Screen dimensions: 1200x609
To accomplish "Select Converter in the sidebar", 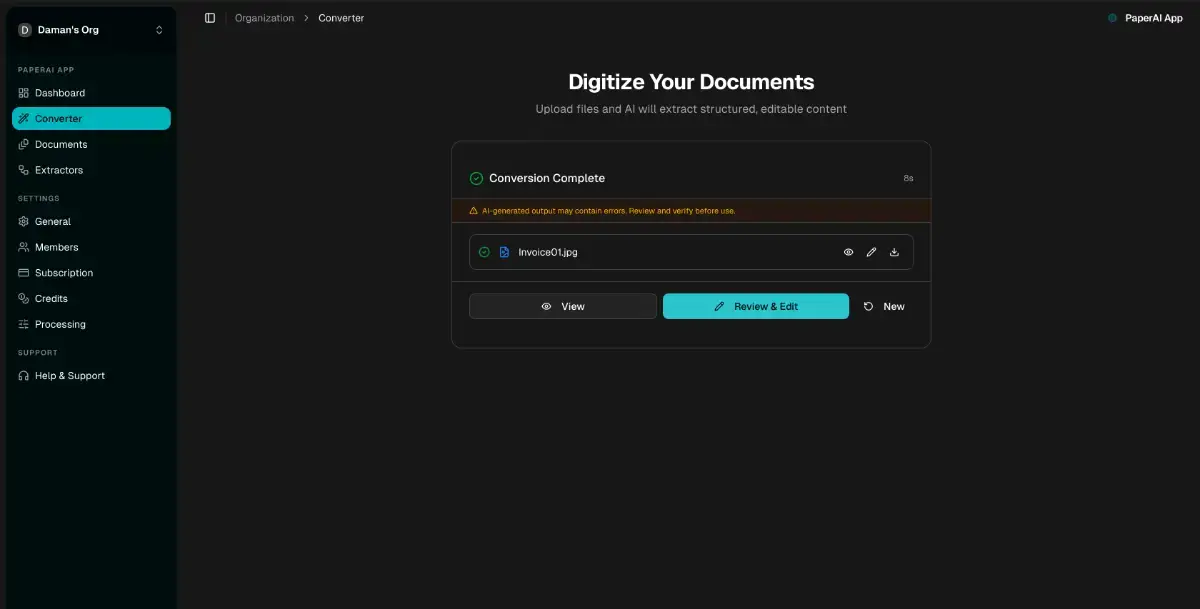I will click(x=91, y=119).
